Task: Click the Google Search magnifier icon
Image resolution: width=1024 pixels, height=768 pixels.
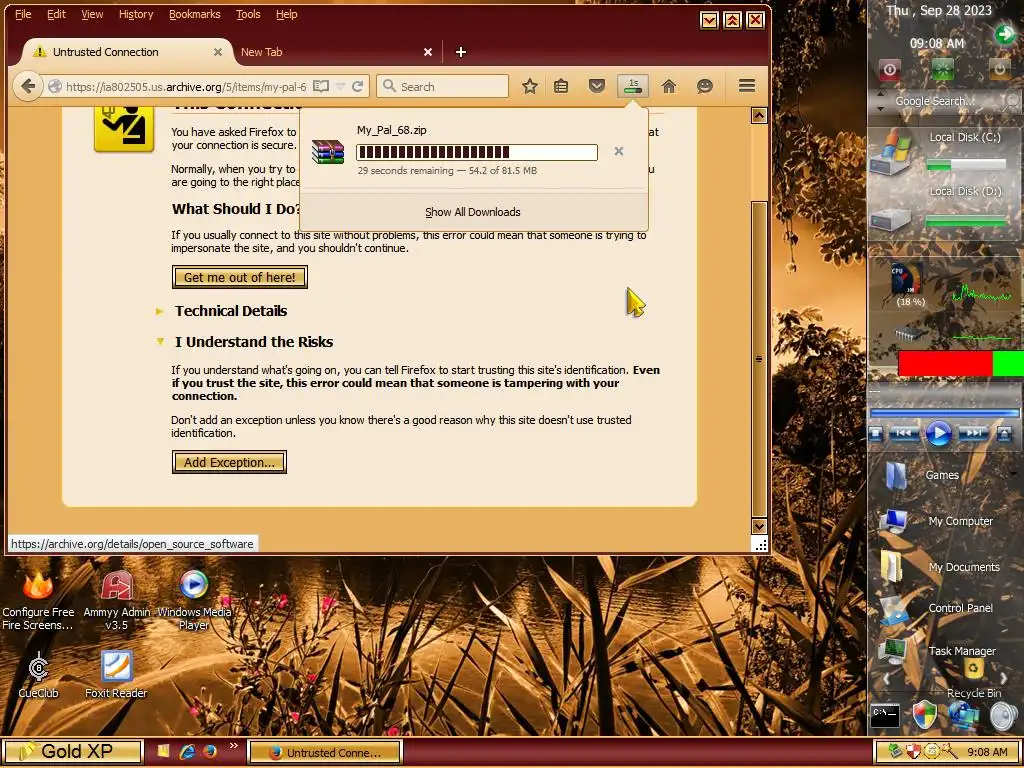Action: point(1011,101)
